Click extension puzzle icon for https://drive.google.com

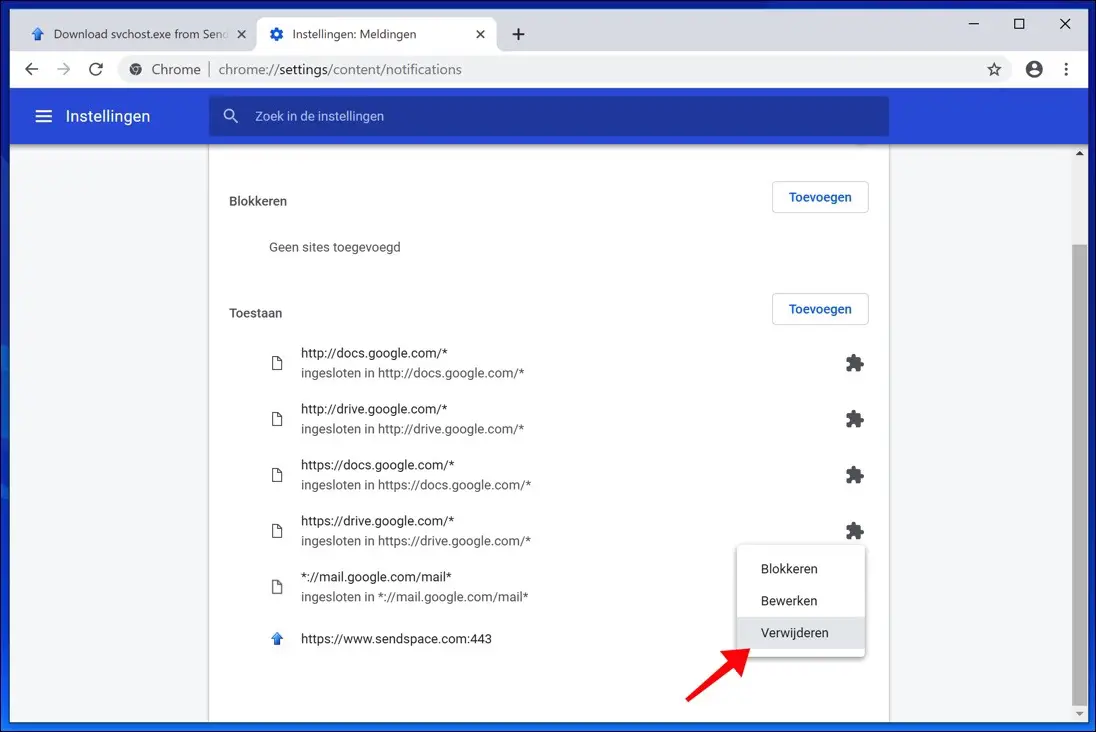854,531
